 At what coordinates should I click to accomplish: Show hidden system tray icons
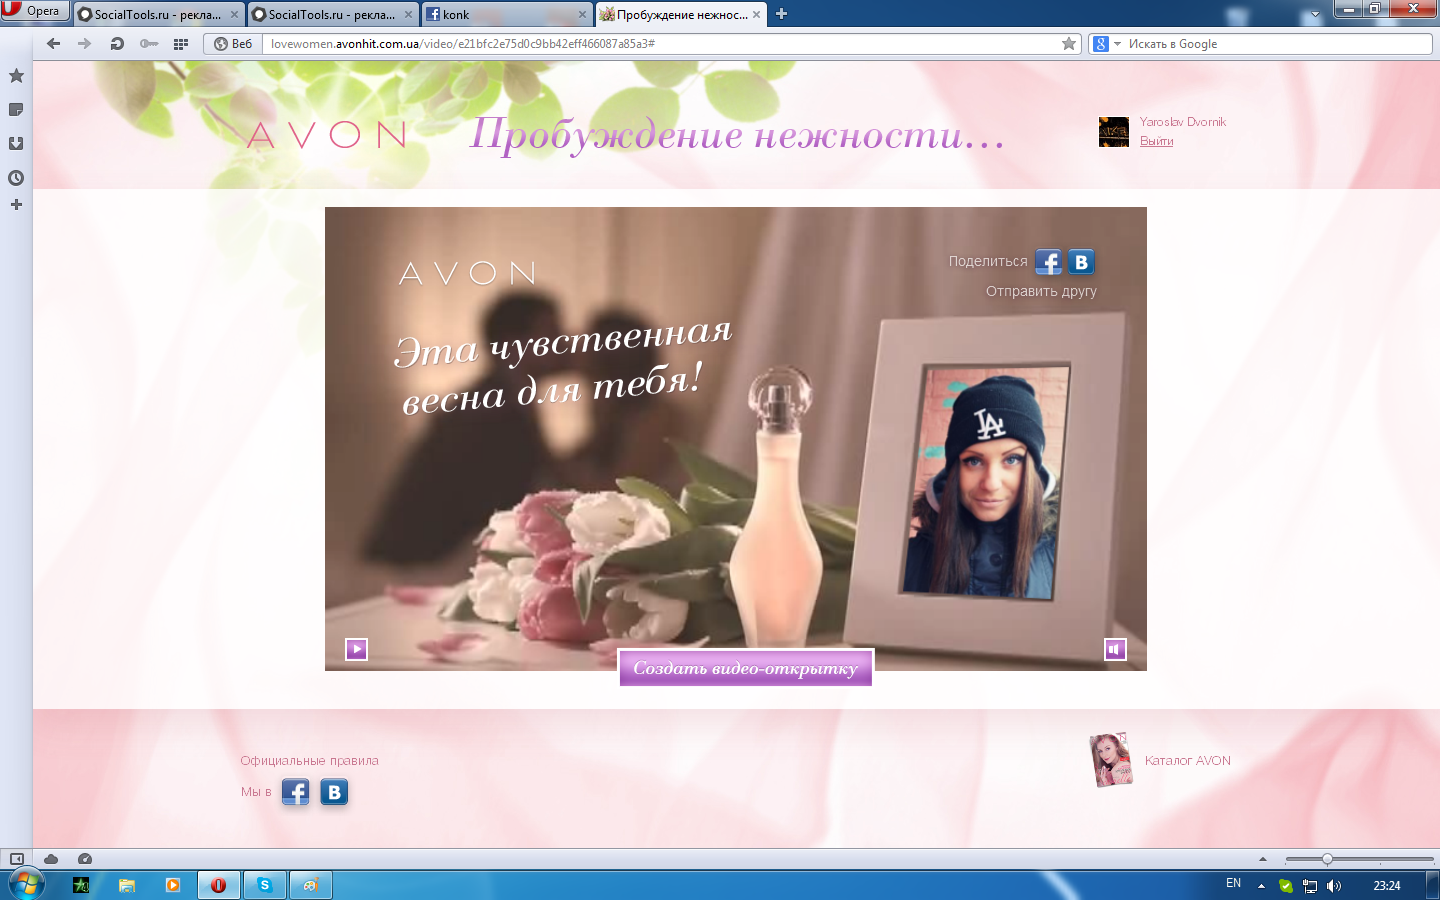point(1261,886)
